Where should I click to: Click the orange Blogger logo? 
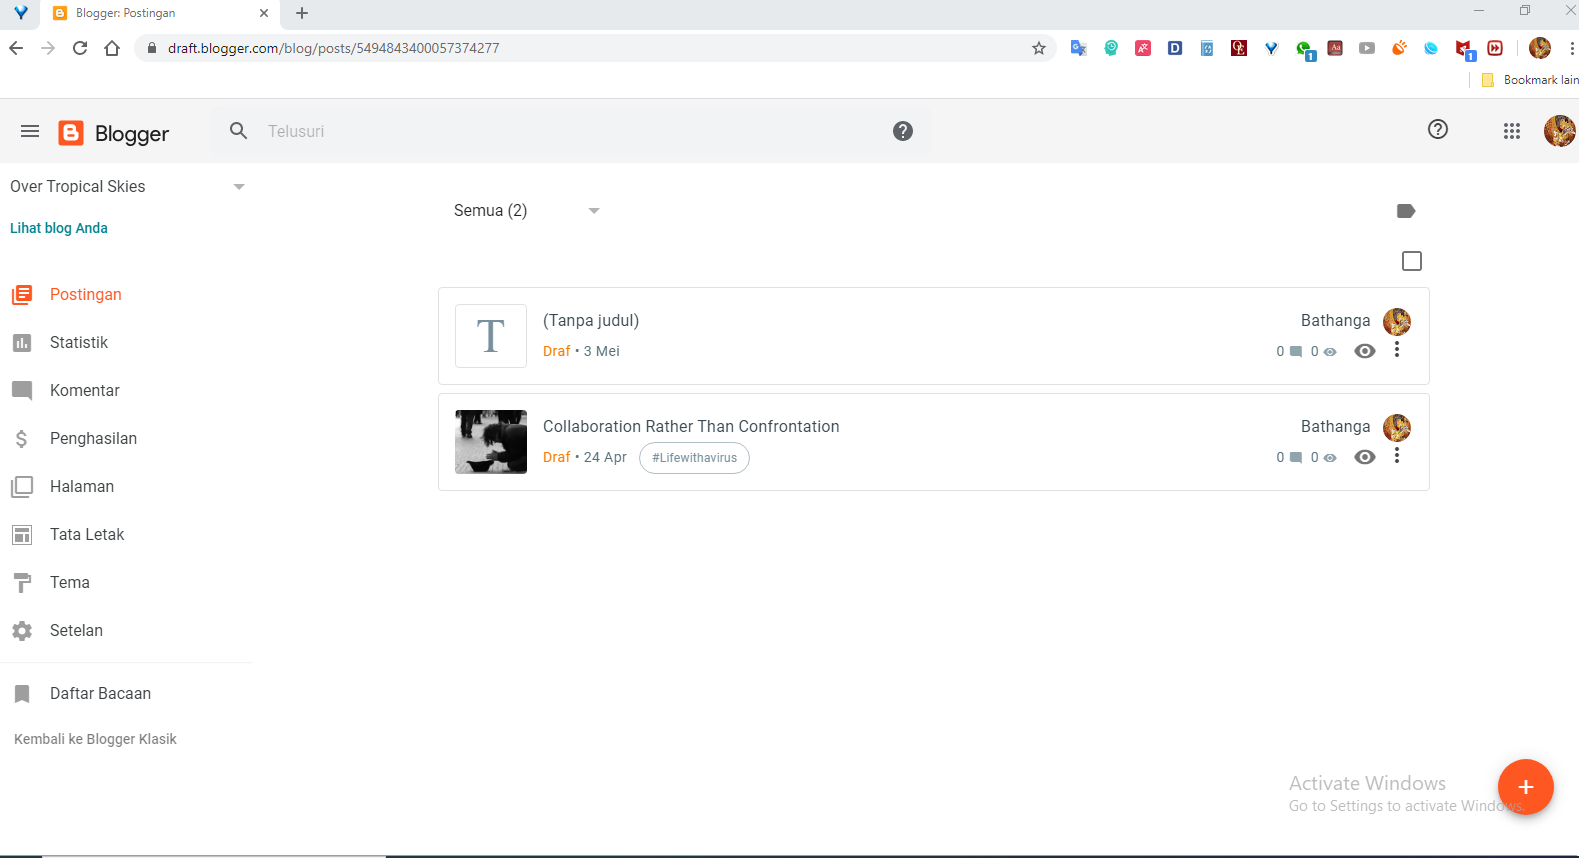coord(71,133)
